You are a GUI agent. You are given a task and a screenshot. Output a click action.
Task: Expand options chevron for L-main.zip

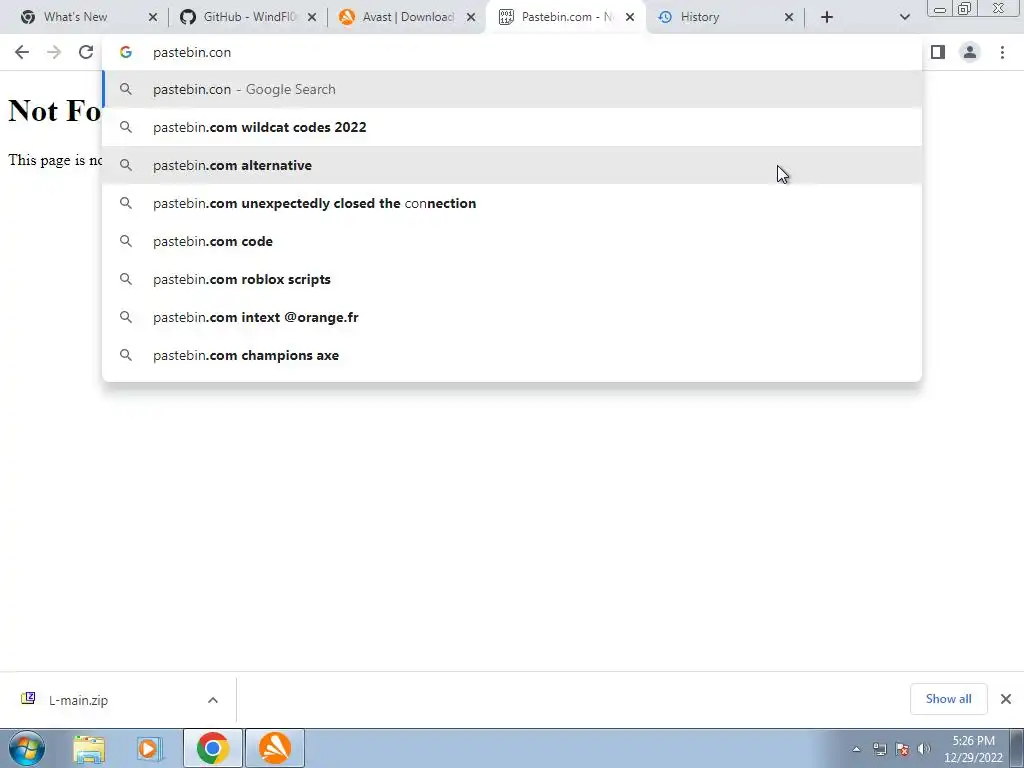pyautogui.click(x=213, y=700)
